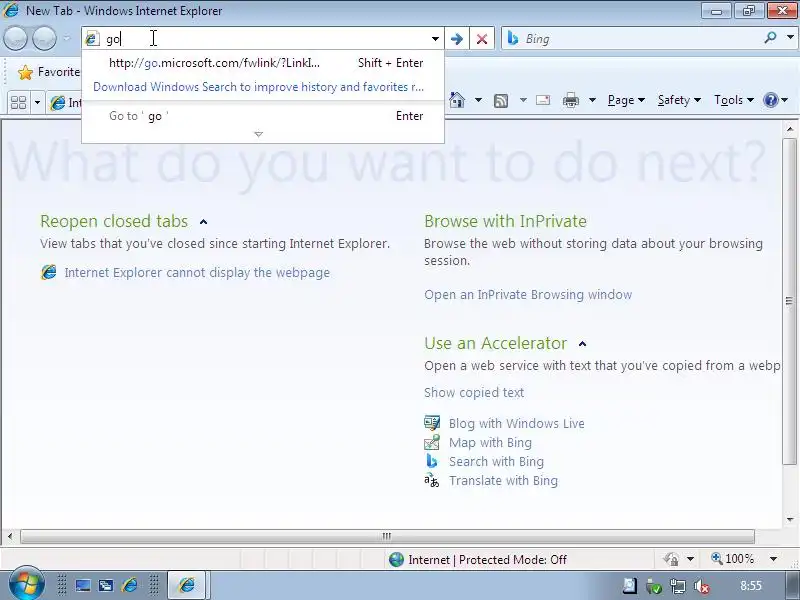800x600 pixels.
Task: Choose the Go to 'go' entry
Action: [263, 116]
